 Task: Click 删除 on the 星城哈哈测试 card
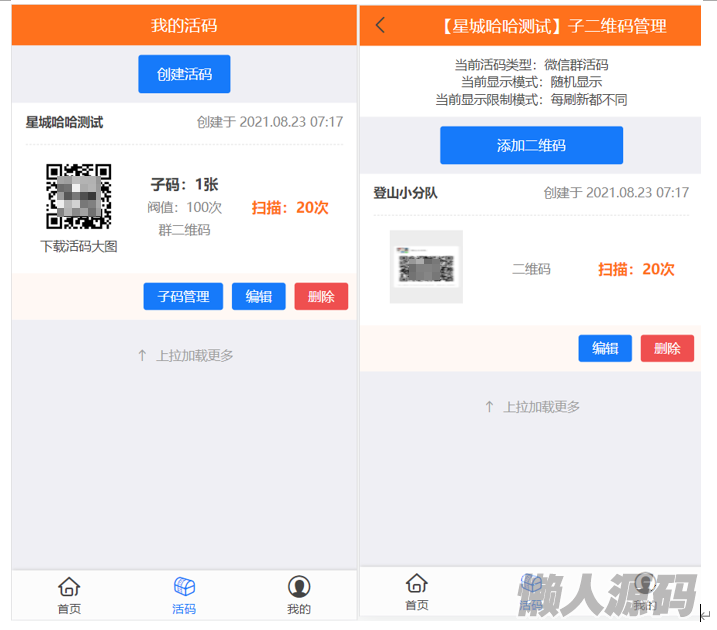(321, 297)
